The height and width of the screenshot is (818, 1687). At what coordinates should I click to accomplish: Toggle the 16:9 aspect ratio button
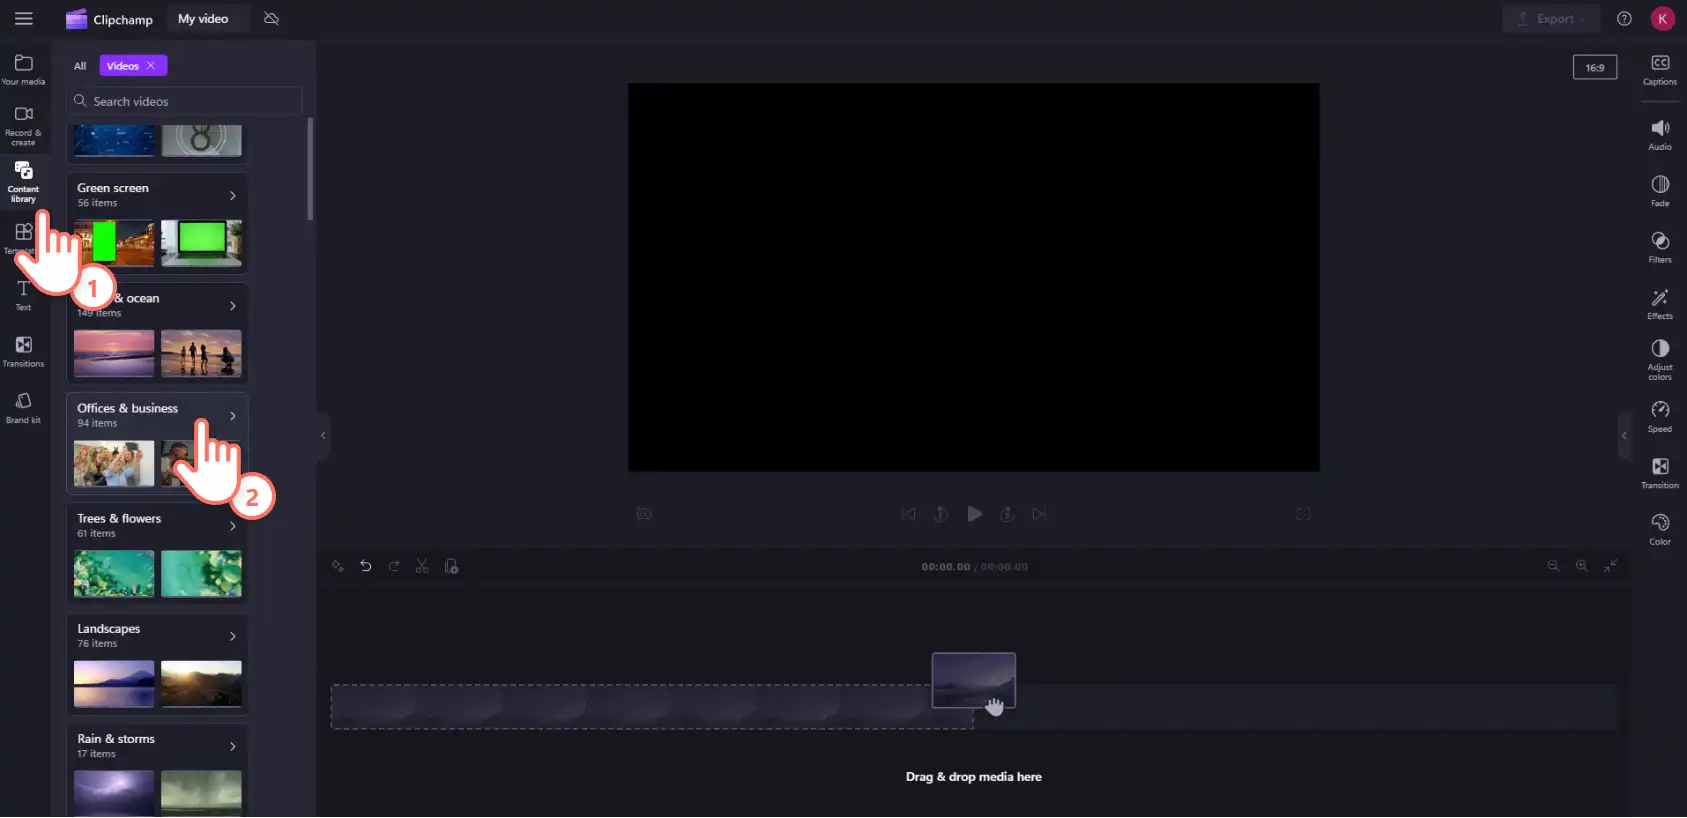(x=1594, y=68)
